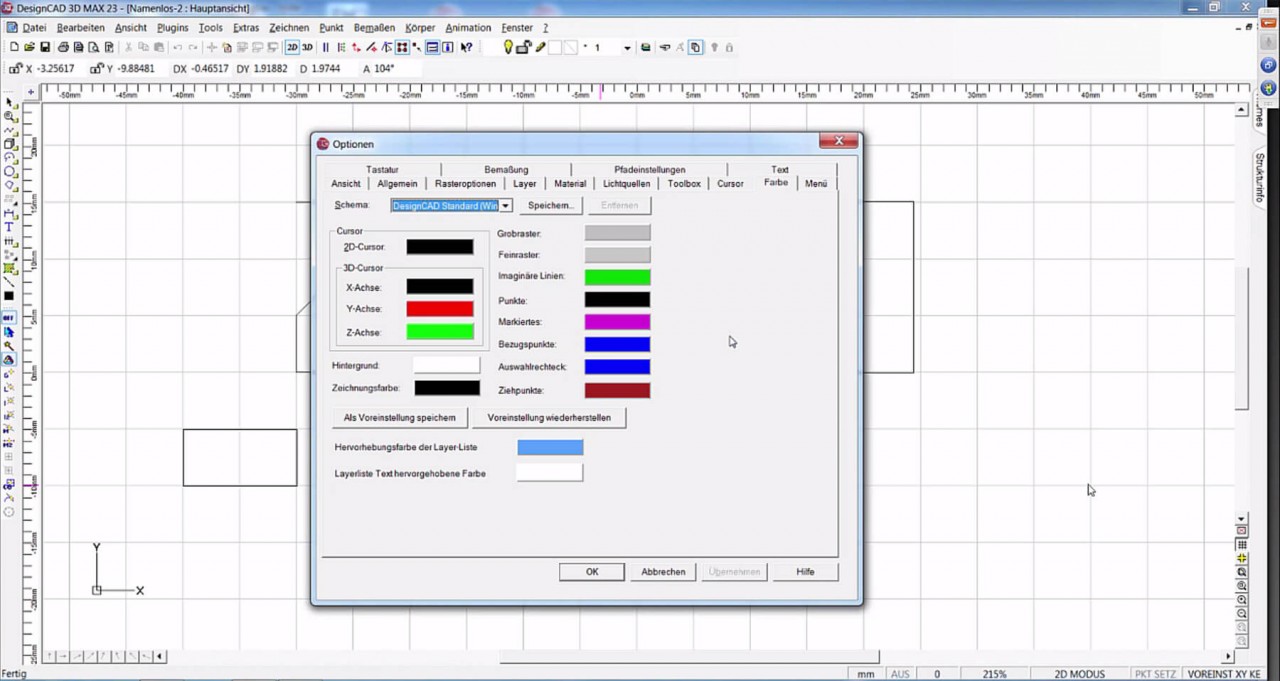1280x681 pixels.
Task: Open the line width dropdown in the toolbar
Action: point(628,47)
